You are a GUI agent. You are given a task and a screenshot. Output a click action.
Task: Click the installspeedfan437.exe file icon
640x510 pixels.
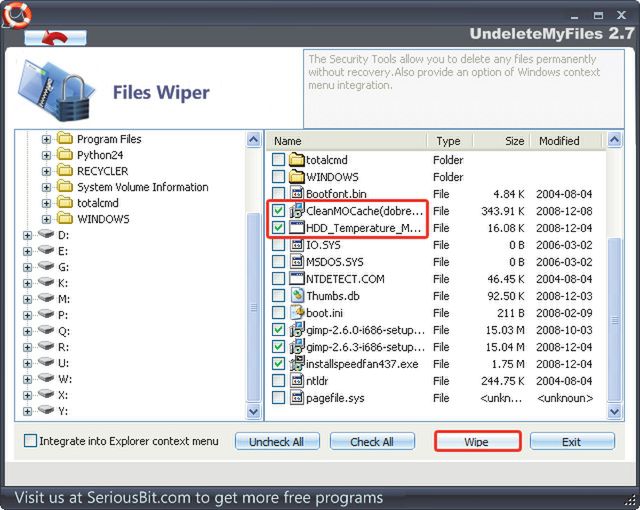pos(297,364)
